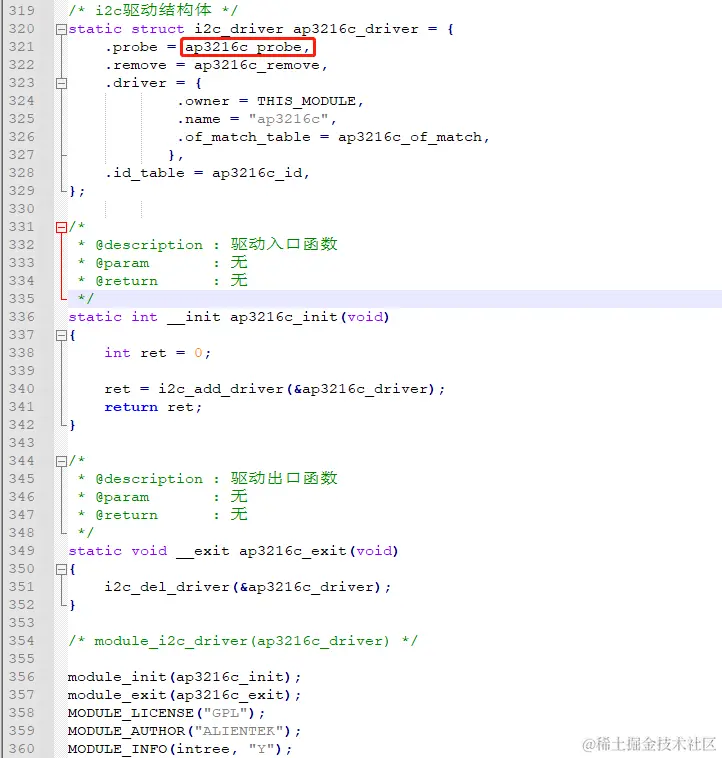Click ap3216c_of_match on line 326

(410, 137)
